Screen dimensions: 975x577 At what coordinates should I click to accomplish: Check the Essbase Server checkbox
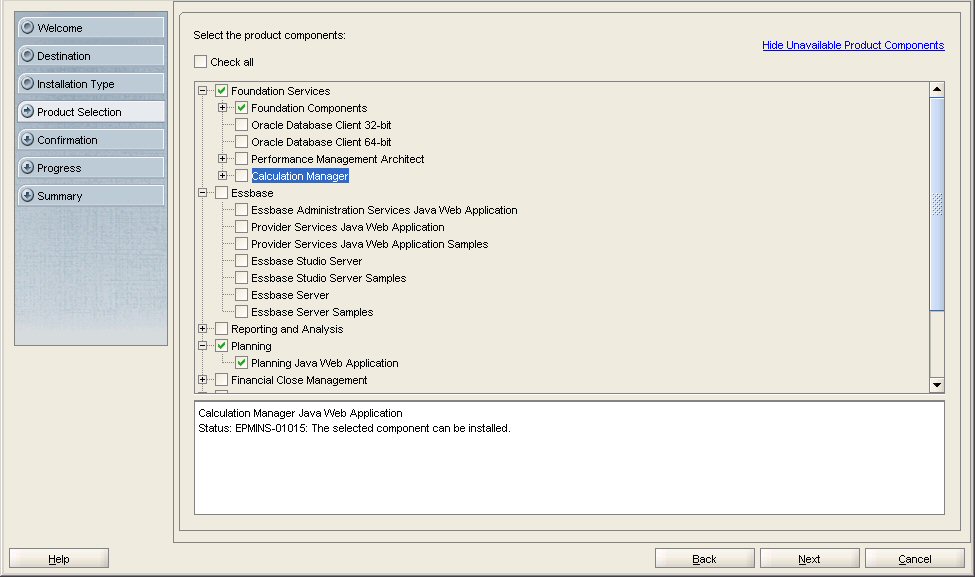pyautogui.click(x=241, y=295)
